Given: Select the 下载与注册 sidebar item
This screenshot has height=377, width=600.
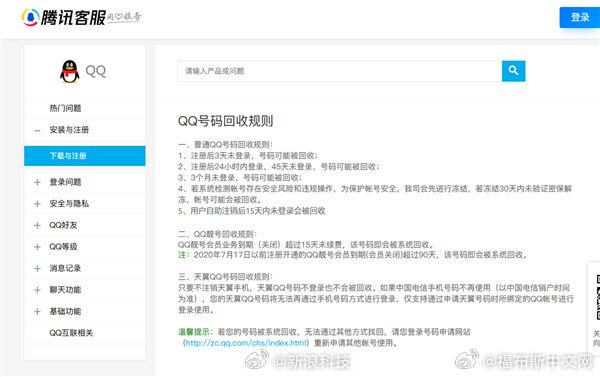Looking at the screenshot, I should [x=85, y=156].
